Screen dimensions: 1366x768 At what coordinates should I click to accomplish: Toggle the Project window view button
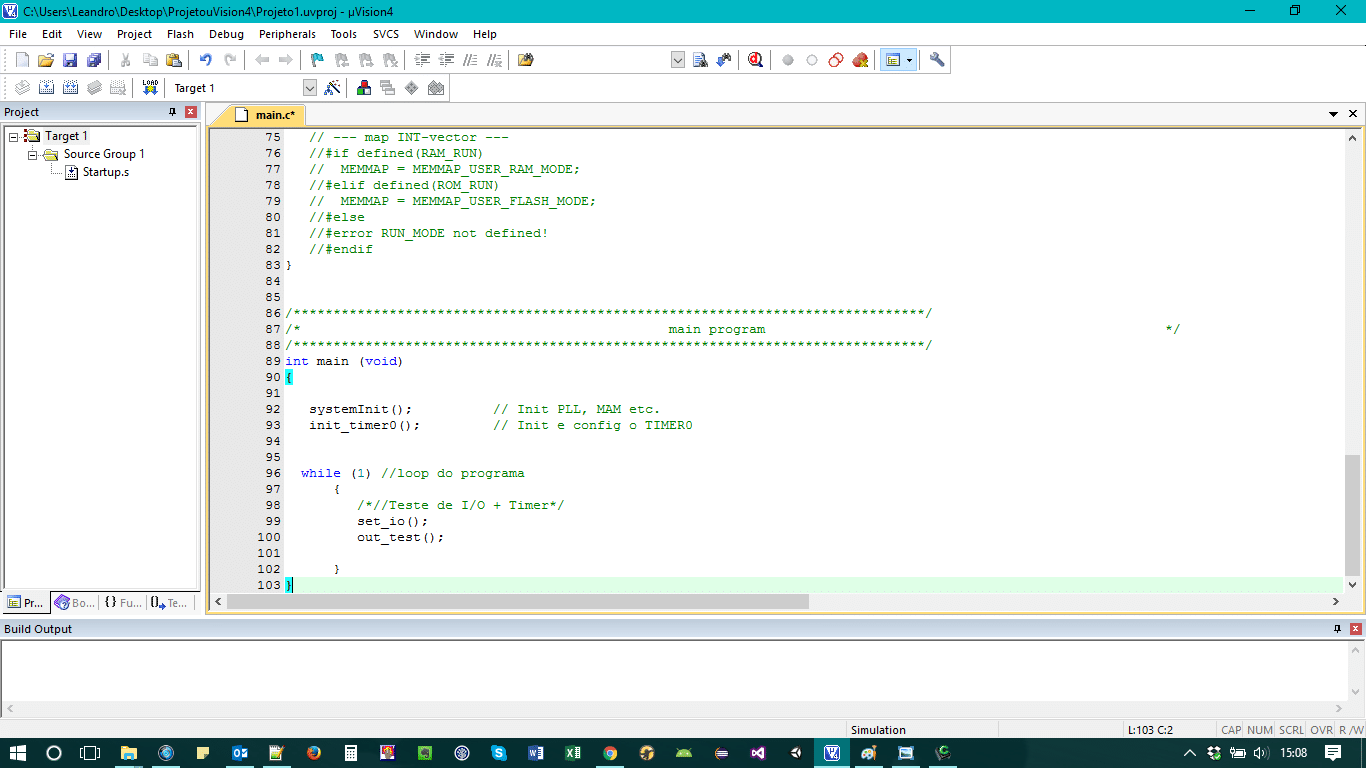point(893,60)
